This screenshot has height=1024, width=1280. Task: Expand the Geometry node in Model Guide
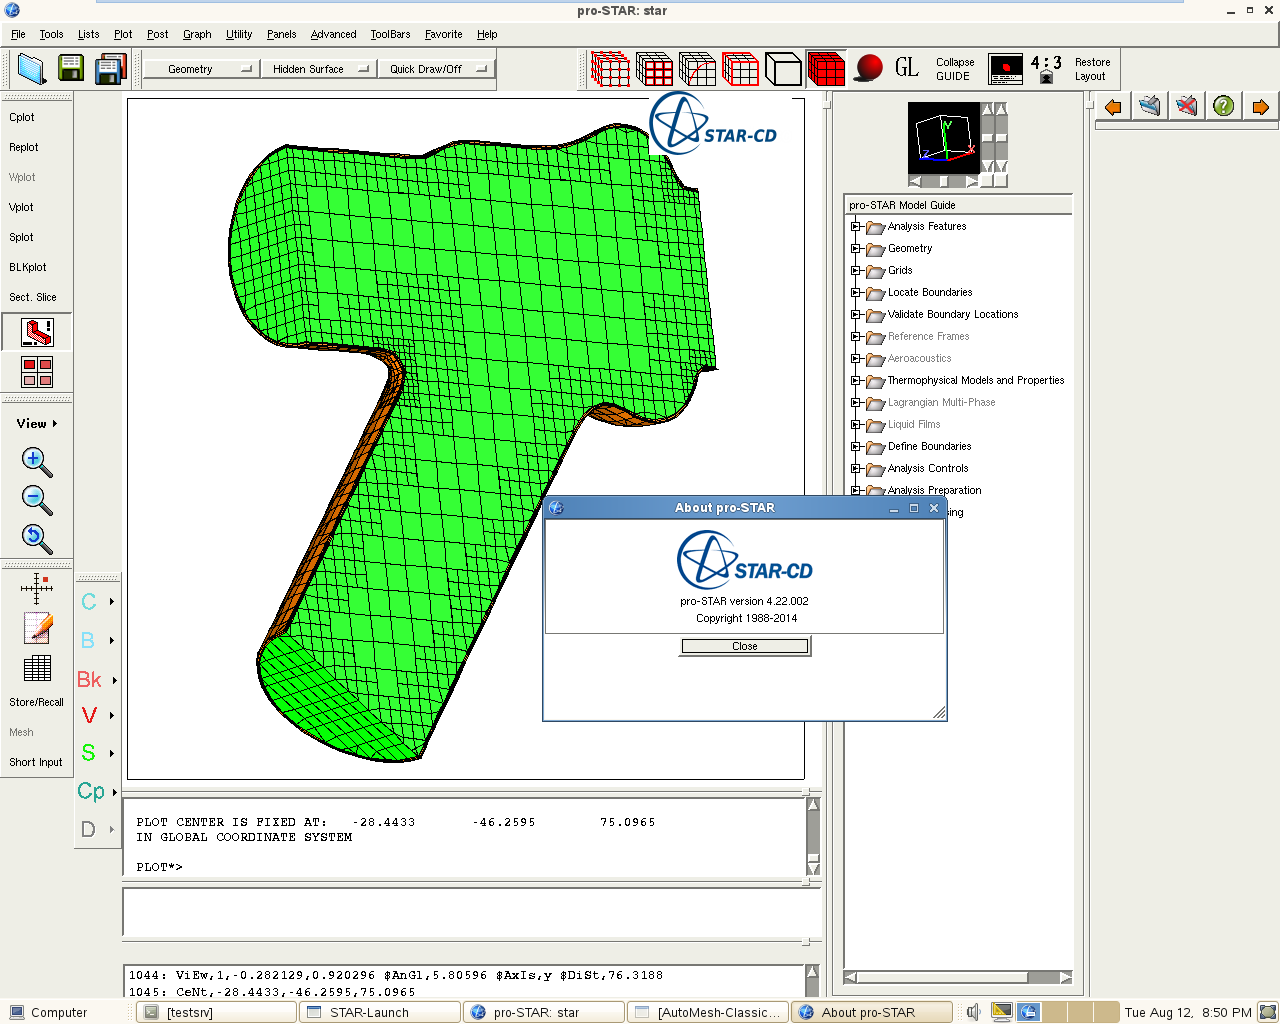pyautogui.click(x=856, y=249)
